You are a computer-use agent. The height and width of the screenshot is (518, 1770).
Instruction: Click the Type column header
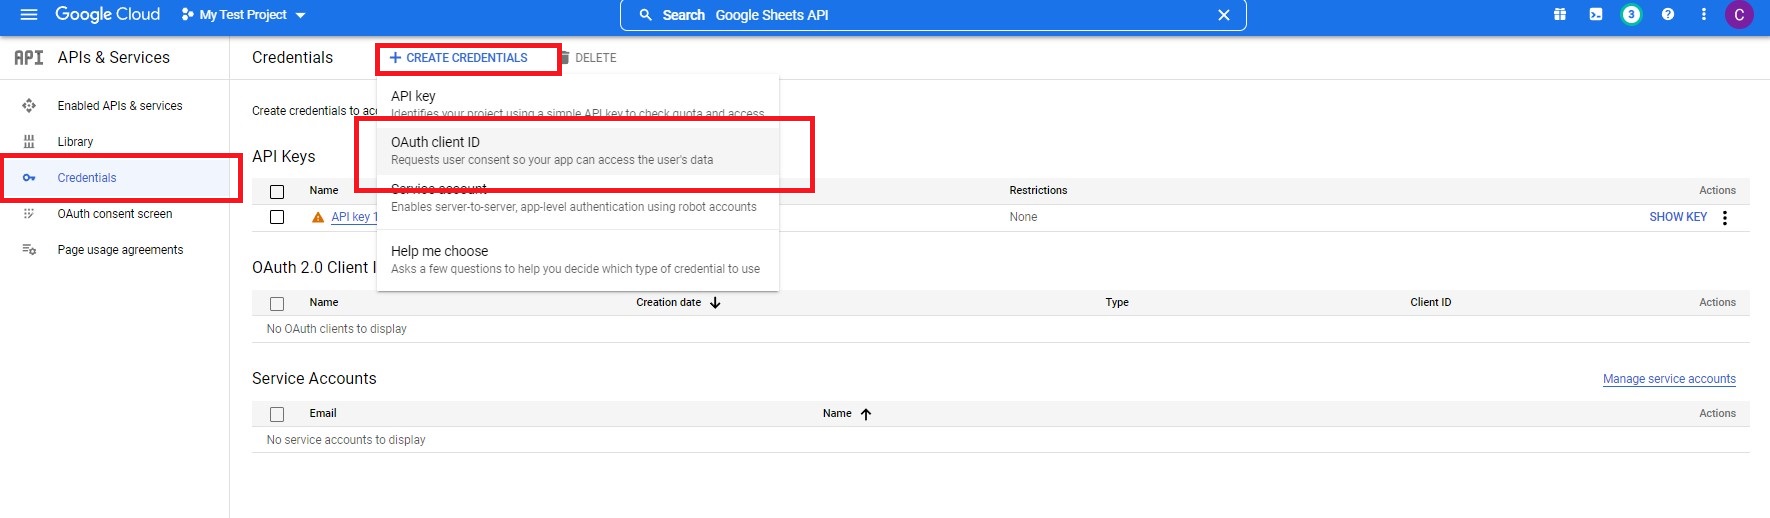(1117, 302)
